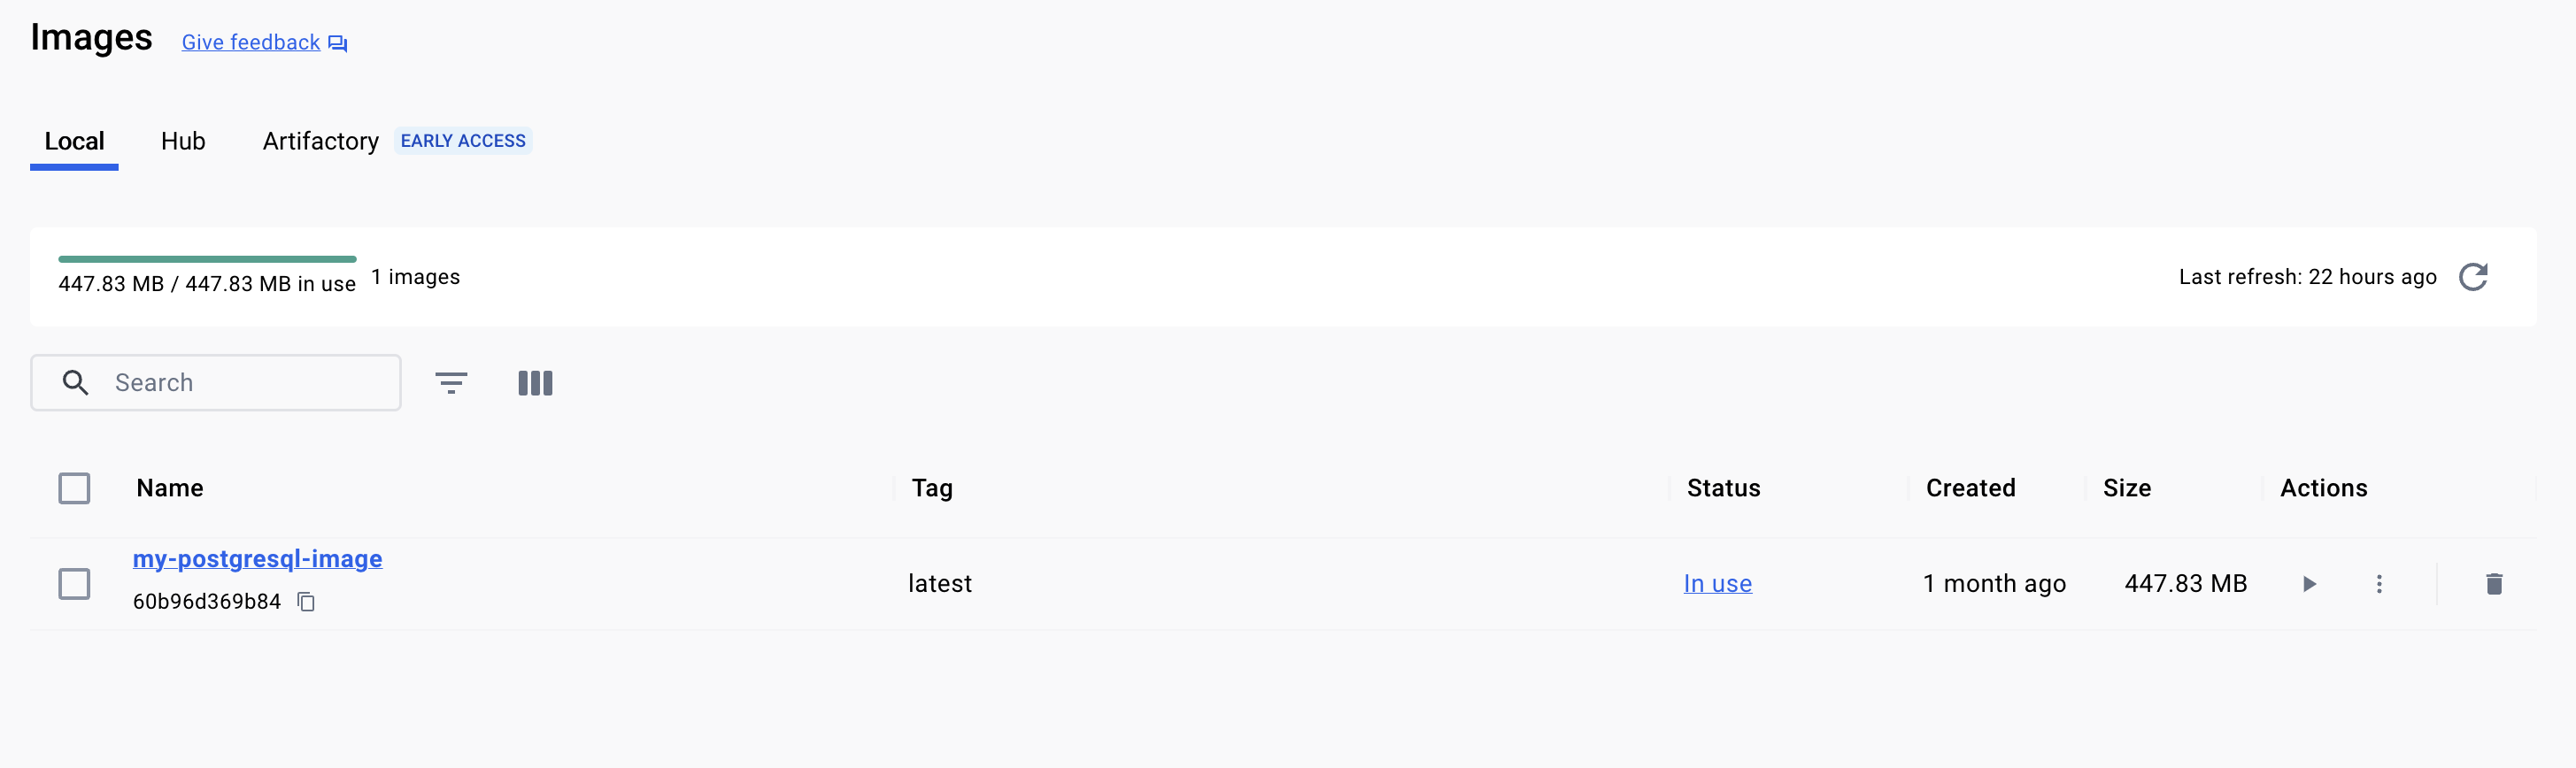Delete image using trash icon

[x=2494, y=584]
